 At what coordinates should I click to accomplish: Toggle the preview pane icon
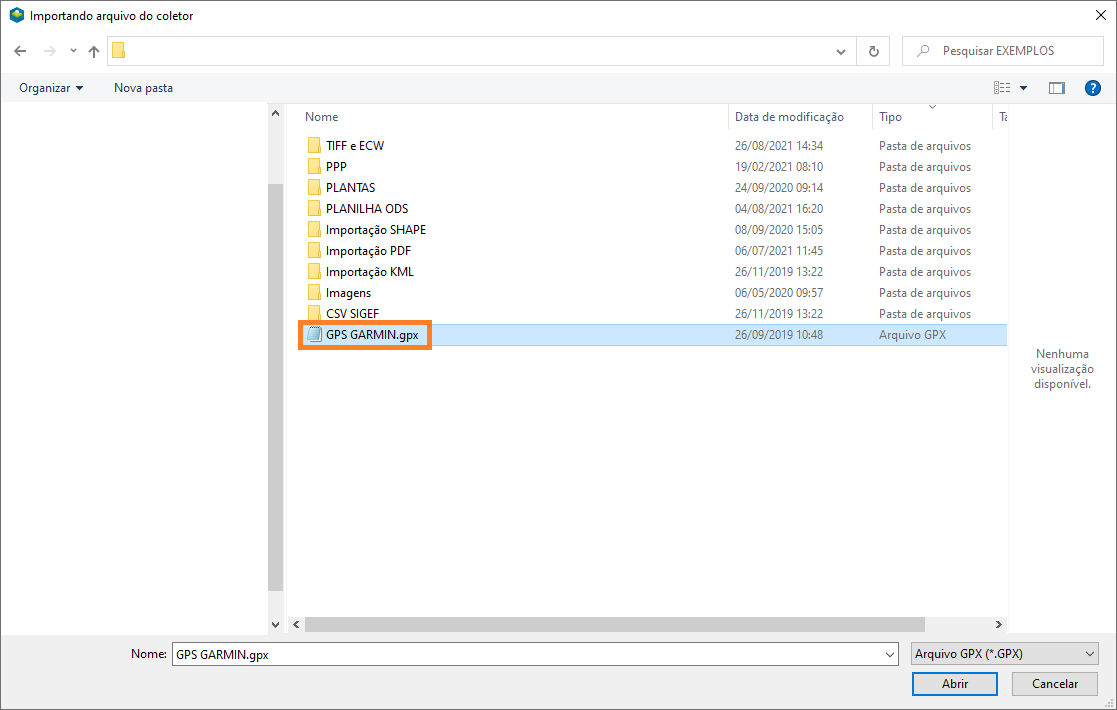(x=1056, y=88)
